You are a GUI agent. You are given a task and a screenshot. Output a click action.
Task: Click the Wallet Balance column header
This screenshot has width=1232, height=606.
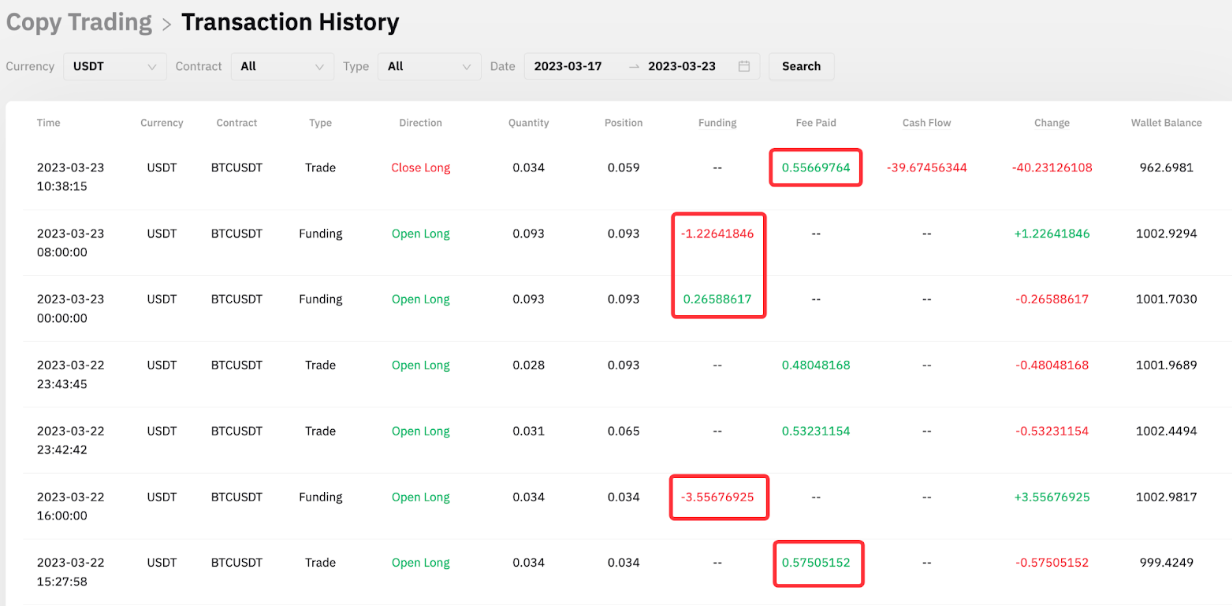pos(1166,123)
